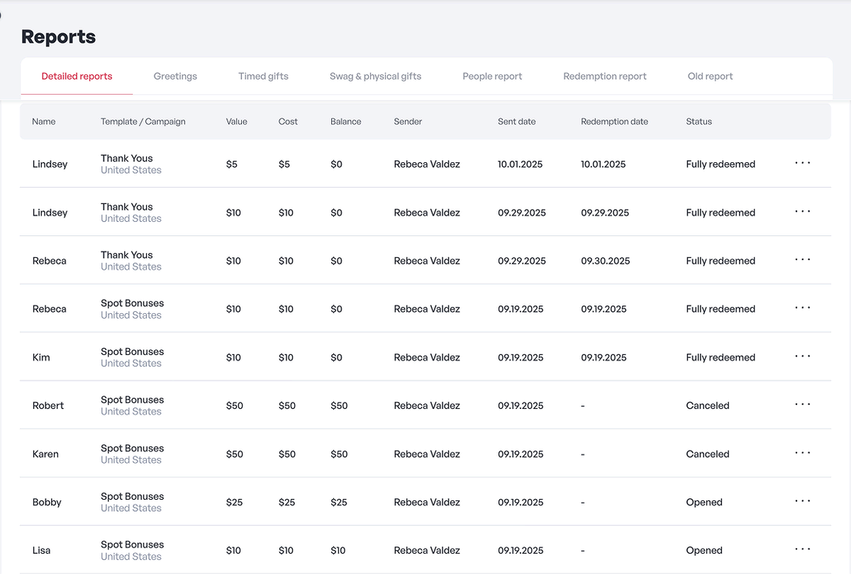The height and width of the screenshot is (574, 851).
Task: Click Spot Bonuses template in Kim's row
Action: 132,352
